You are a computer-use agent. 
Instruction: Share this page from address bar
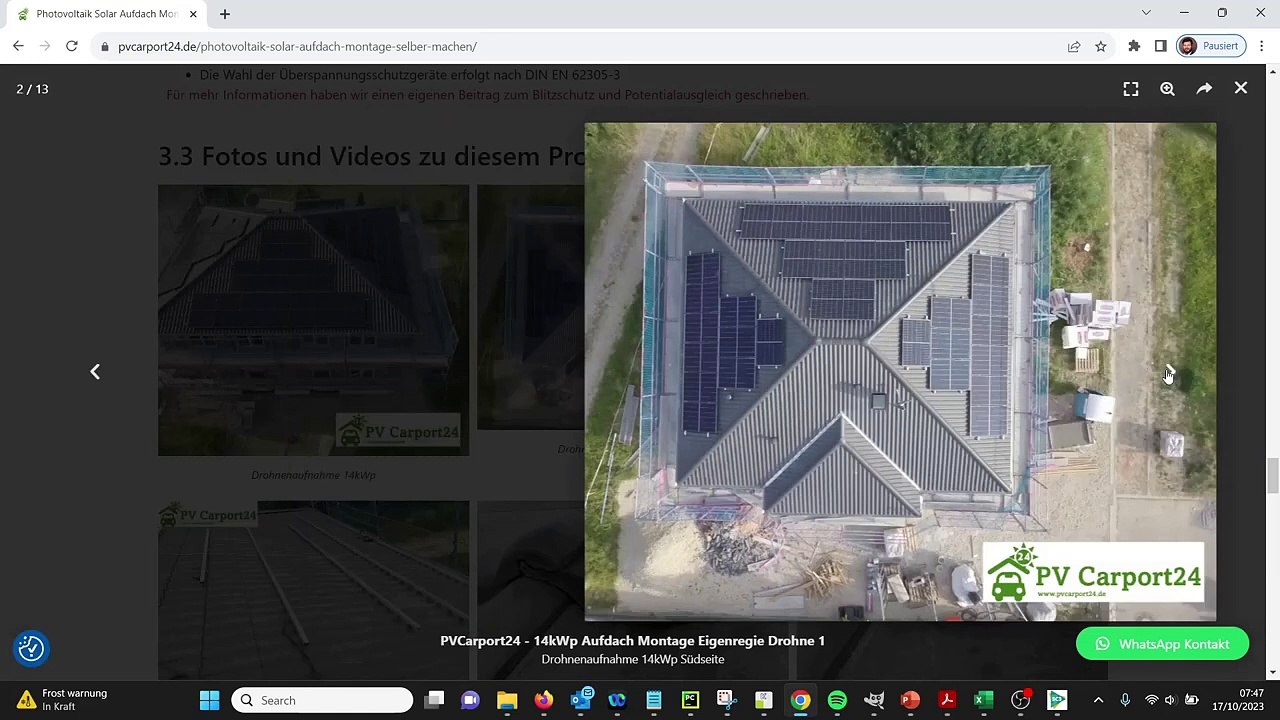tap(1074, 46)
